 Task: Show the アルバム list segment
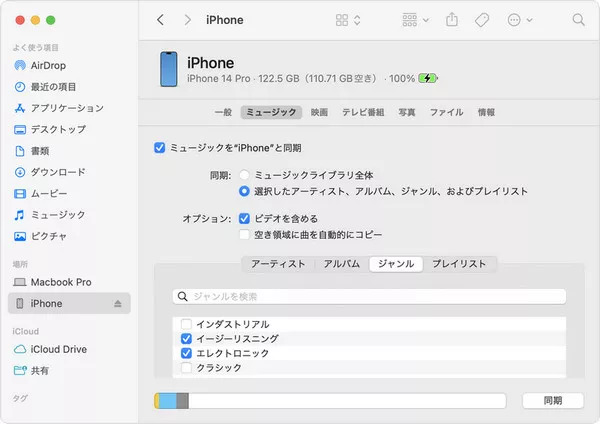342,264
